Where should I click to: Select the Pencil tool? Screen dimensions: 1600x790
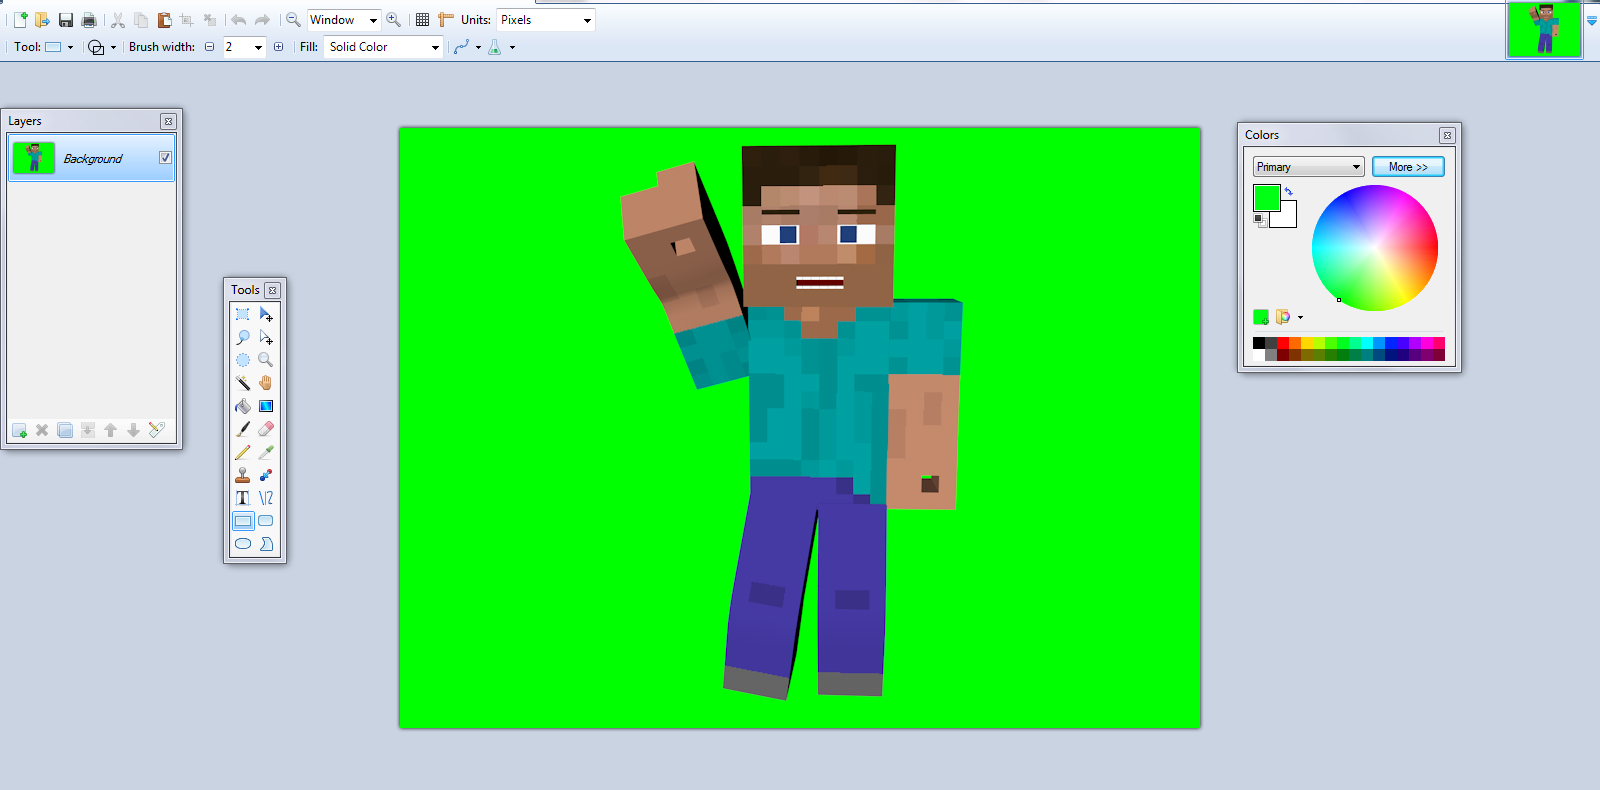pos(243,452)
